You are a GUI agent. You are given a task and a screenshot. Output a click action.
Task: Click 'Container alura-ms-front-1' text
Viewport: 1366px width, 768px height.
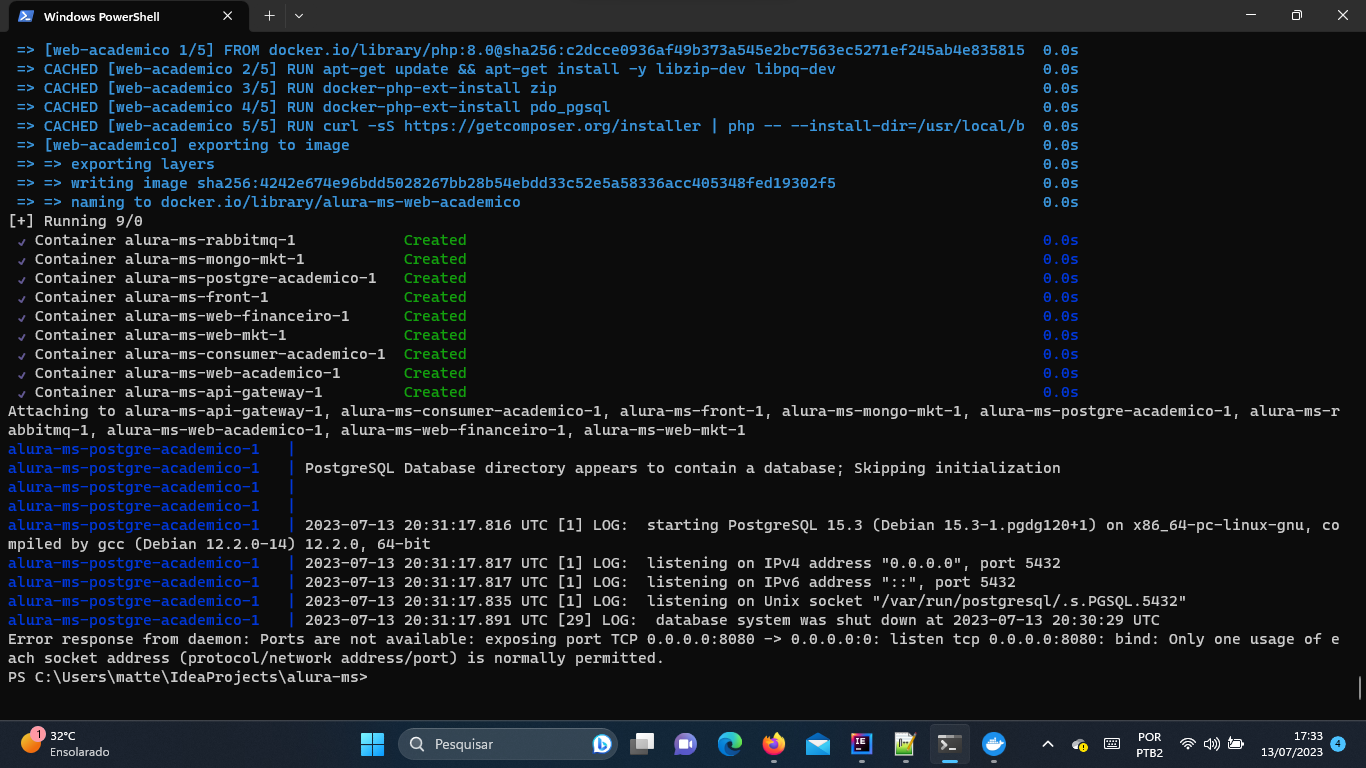[152, 297]
